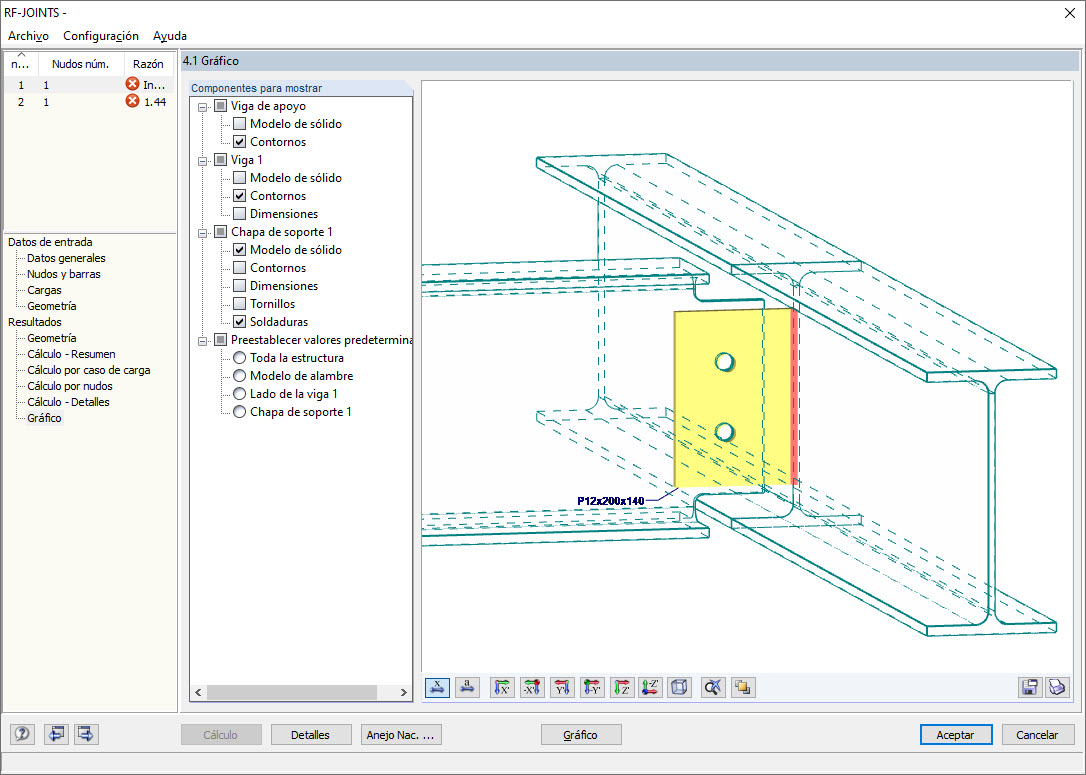Toggle the dimension symbols 'a' display icon
This screenshot has height=775, width=1086.
click(468, 688)
